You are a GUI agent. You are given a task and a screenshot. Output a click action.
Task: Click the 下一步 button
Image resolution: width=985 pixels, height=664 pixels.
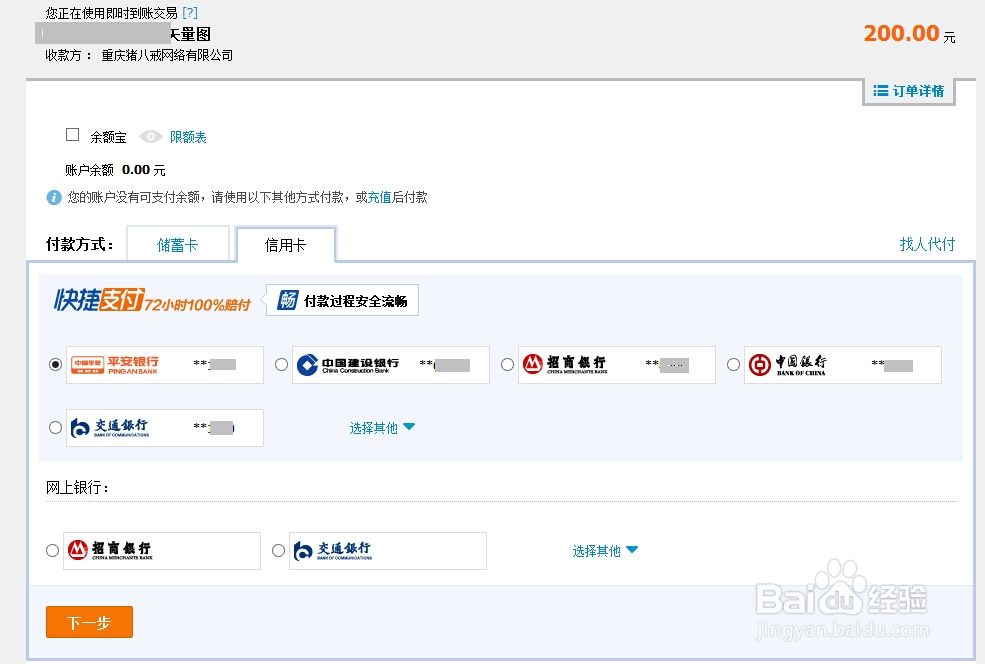click(89, 621)
